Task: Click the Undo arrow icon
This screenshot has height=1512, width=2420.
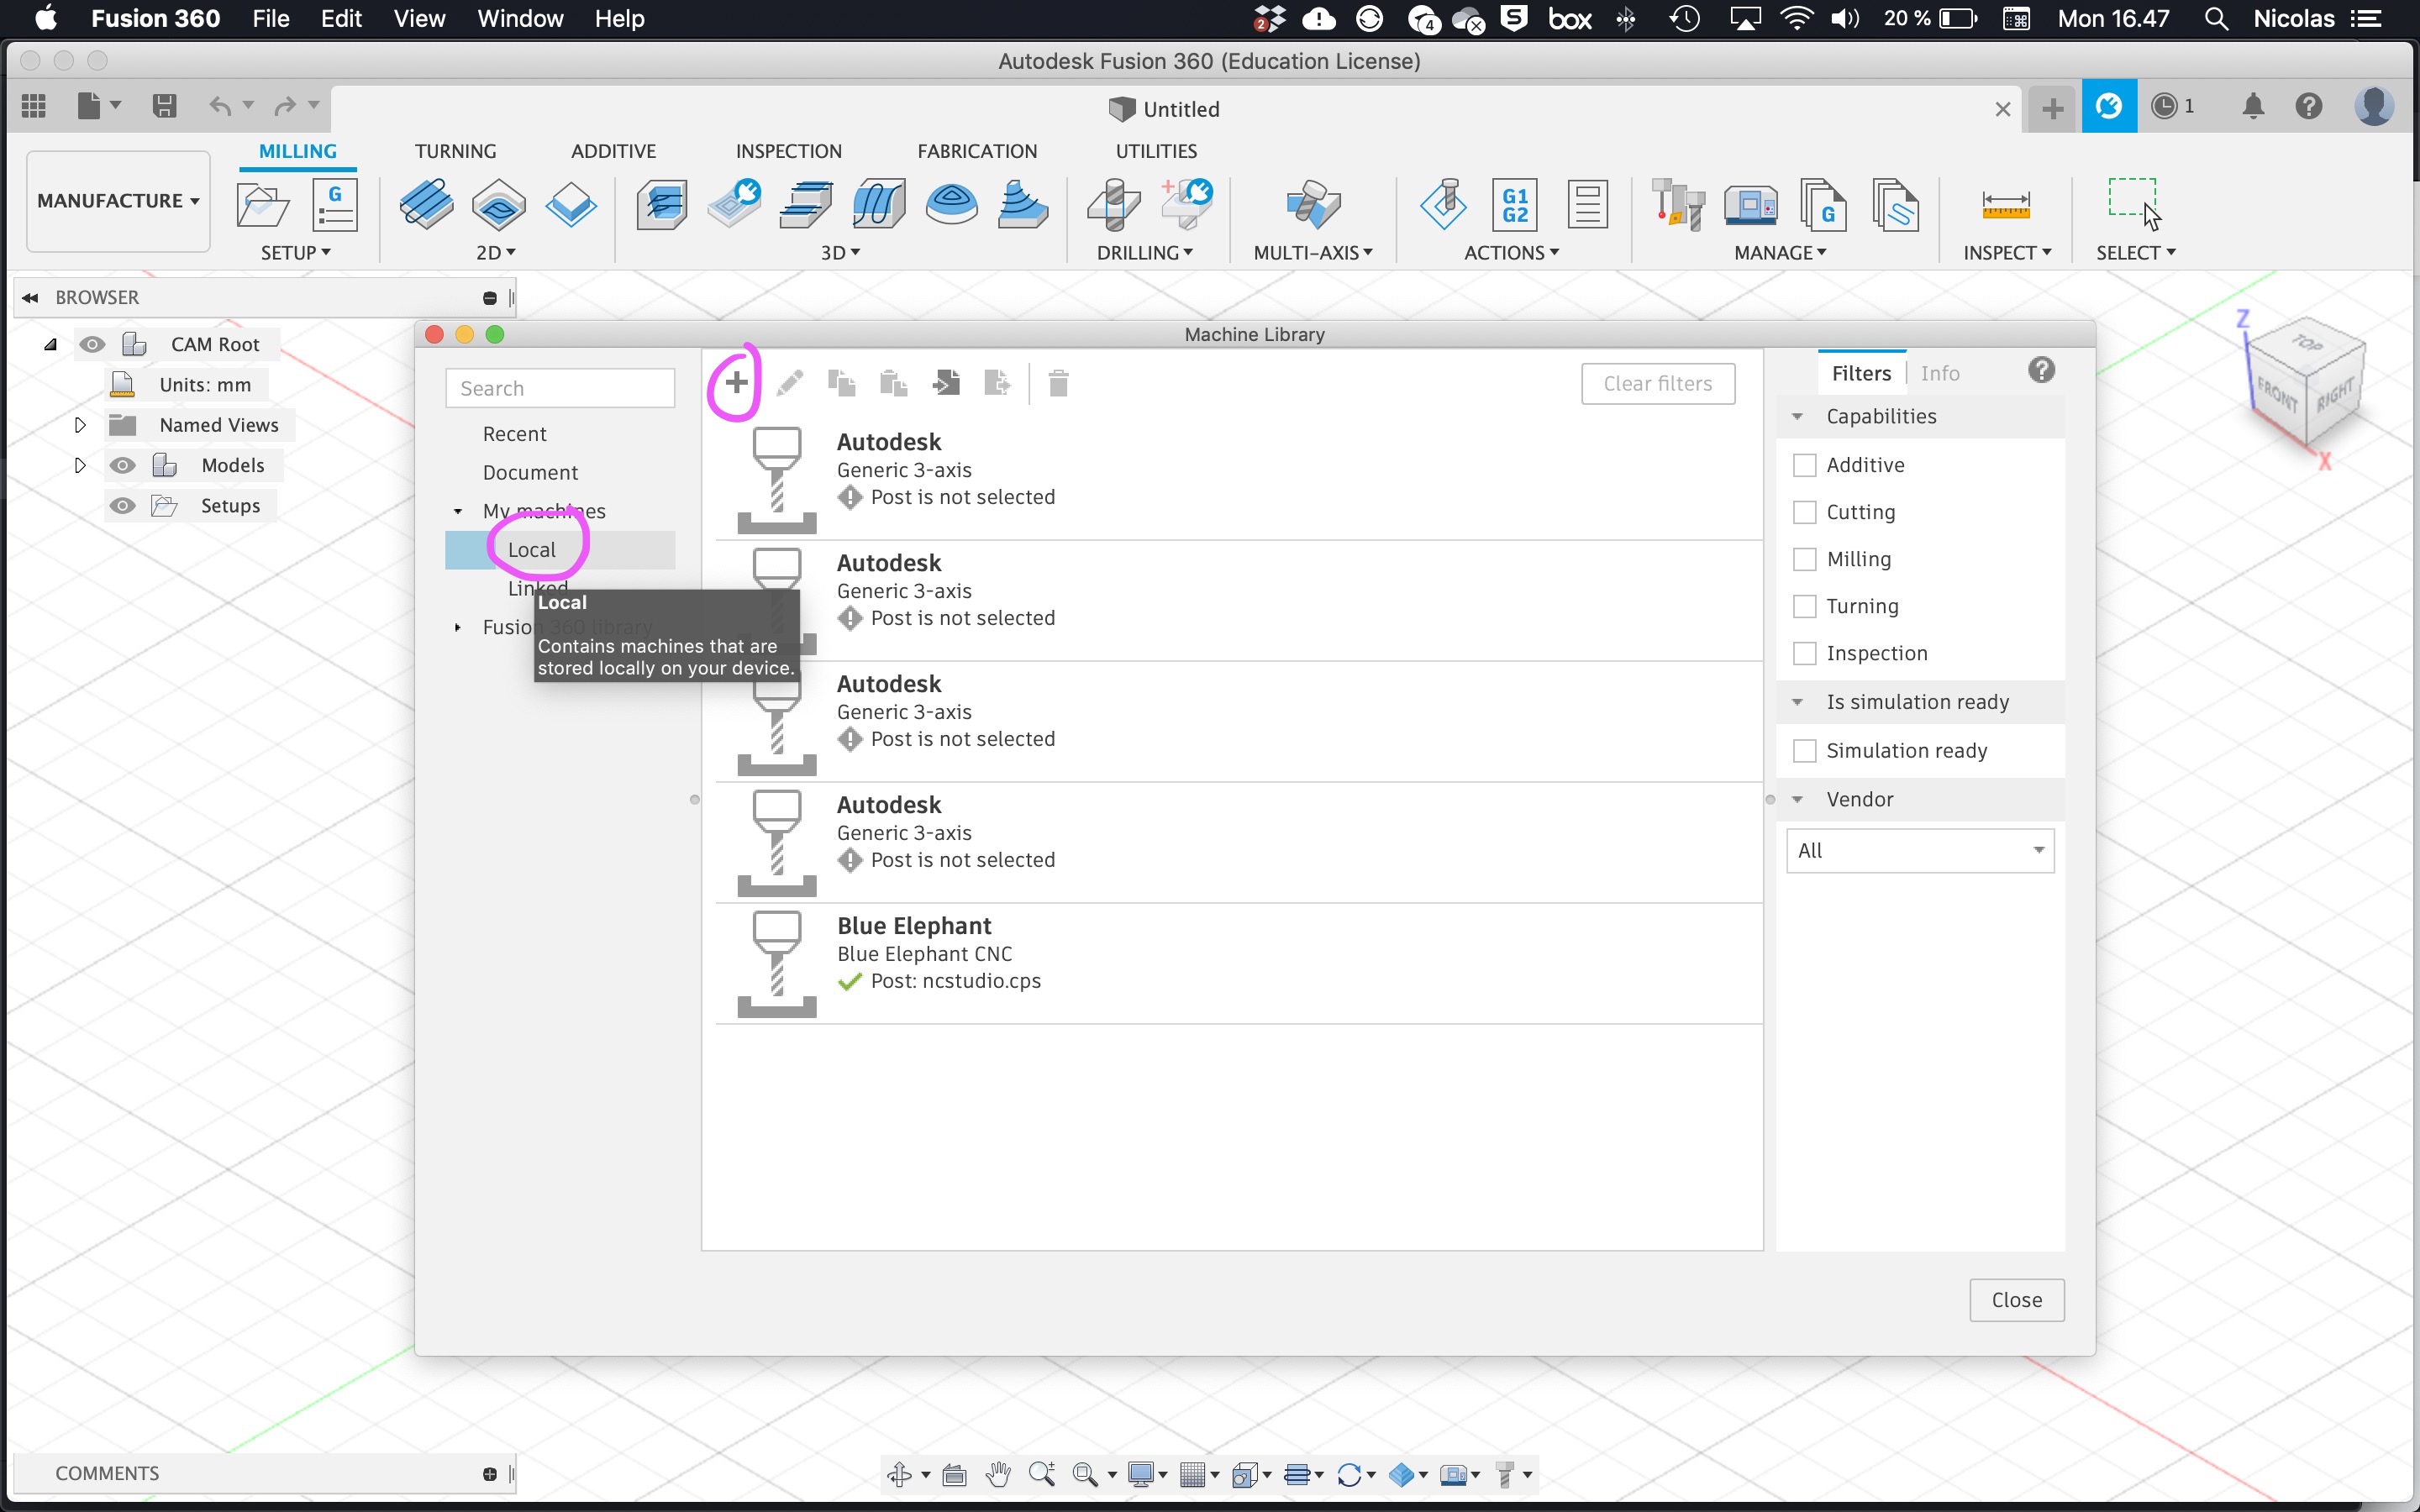Action: [x=220, y=105]
